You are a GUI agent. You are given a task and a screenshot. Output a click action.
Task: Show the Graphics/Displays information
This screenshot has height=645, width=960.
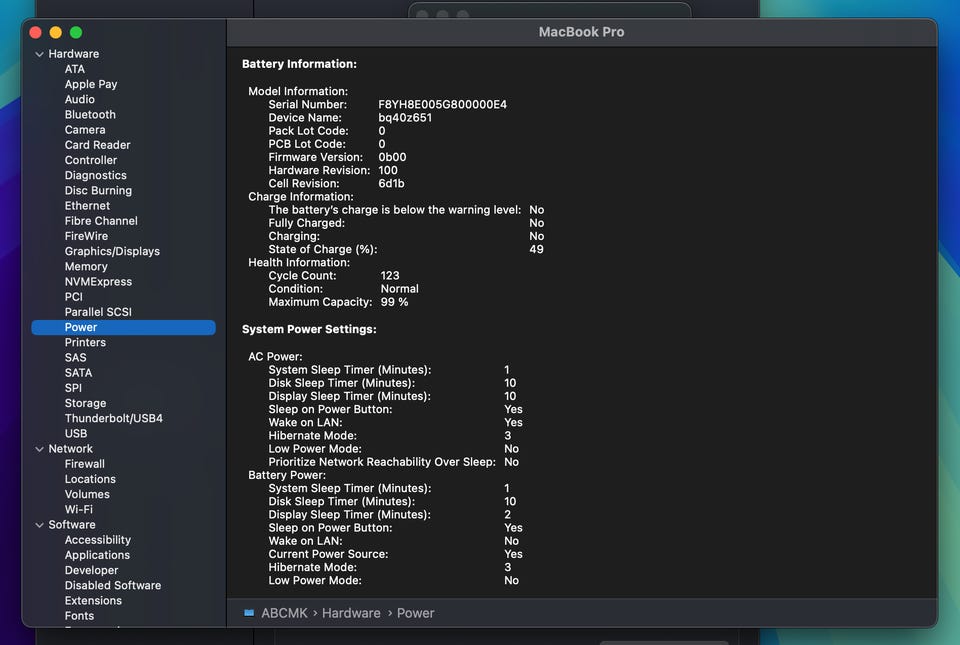point(112,251)
